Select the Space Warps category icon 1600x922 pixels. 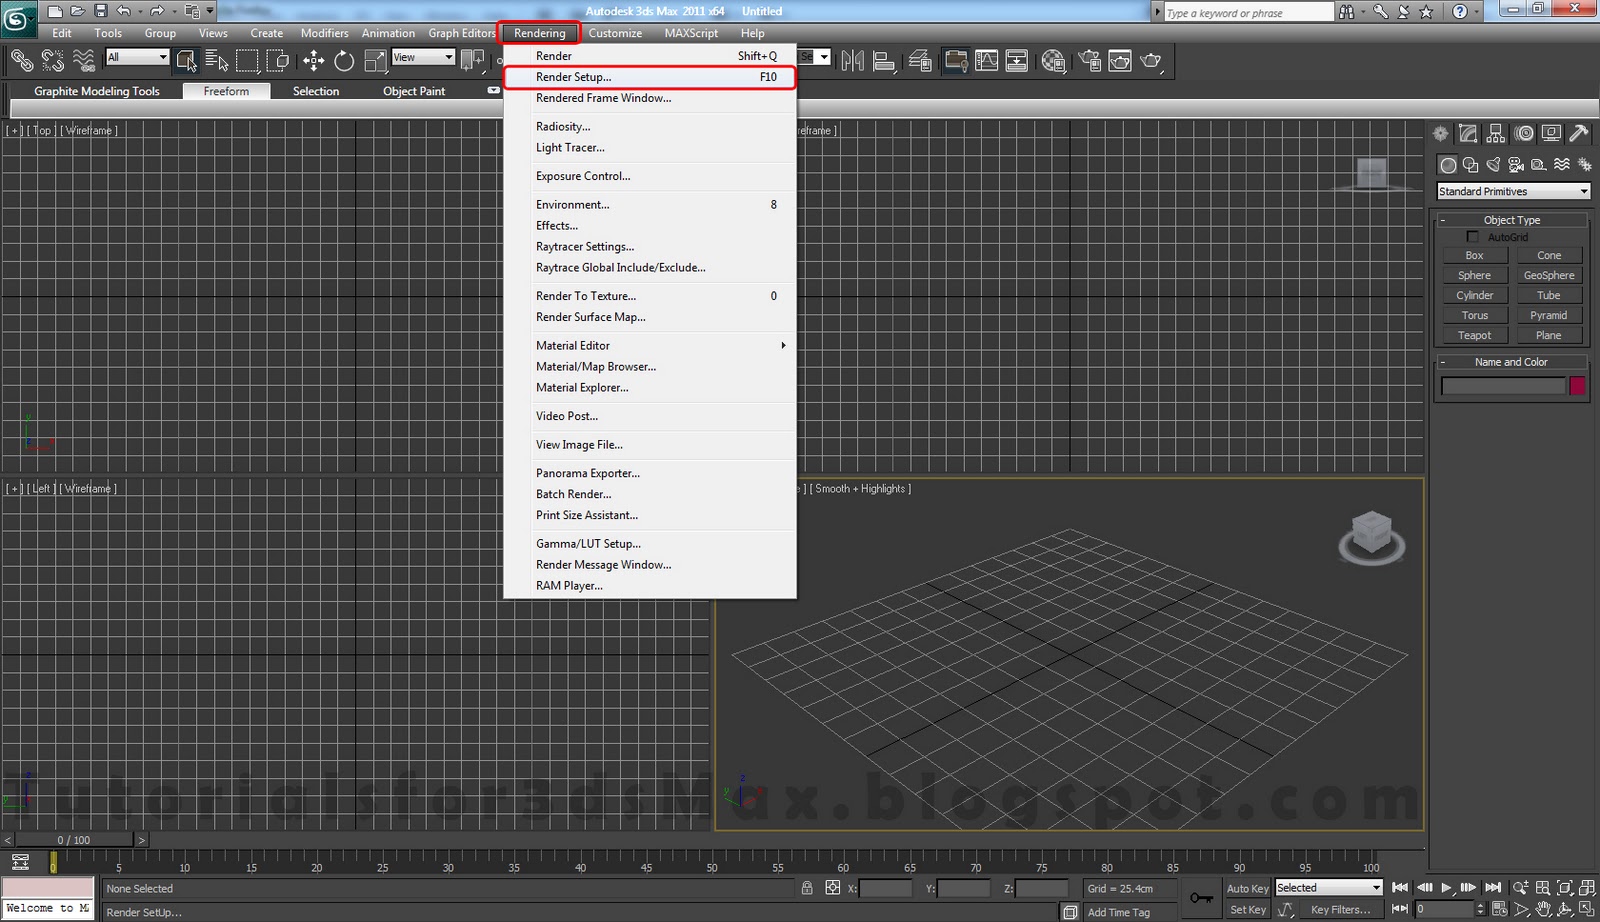(x=1562, y=164)
